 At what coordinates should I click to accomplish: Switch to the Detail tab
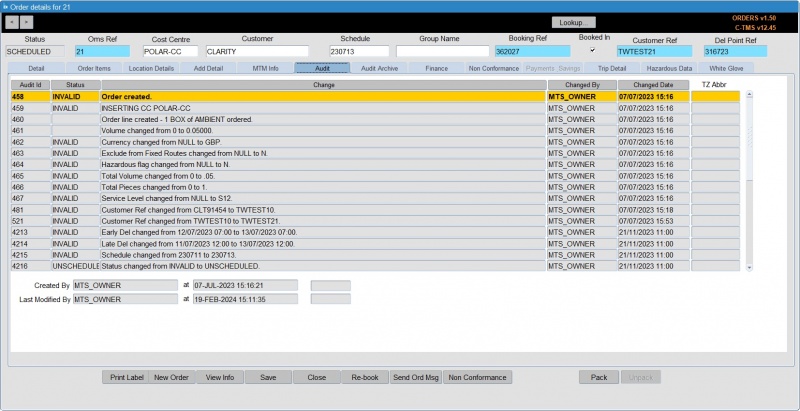(36, 68)
